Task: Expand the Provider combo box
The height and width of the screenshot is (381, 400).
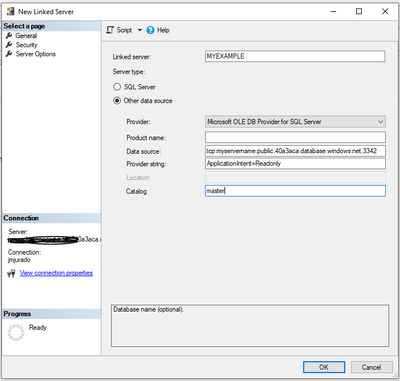Action: [295, 122]
